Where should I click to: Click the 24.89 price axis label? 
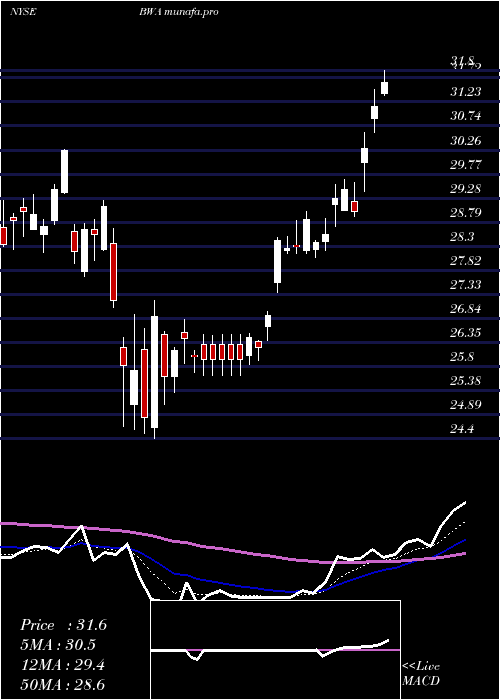click(466, 405)
